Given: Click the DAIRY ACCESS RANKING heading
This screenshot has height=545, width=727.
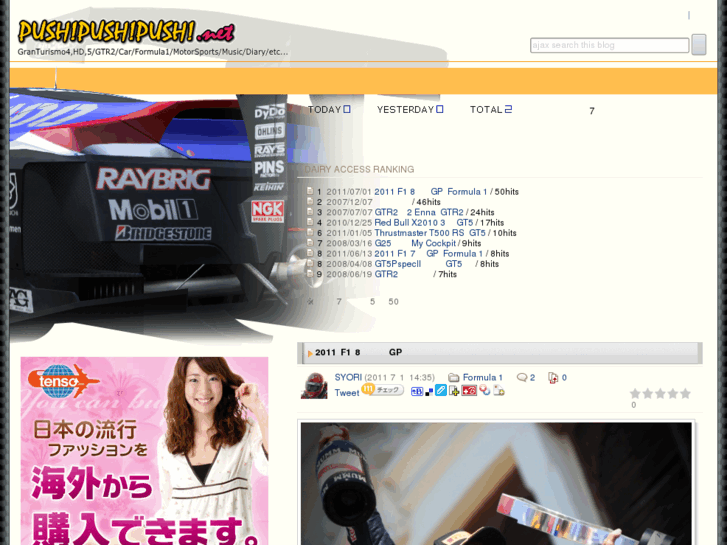Looking at the screenshot, I should click(x=359, y=169).
